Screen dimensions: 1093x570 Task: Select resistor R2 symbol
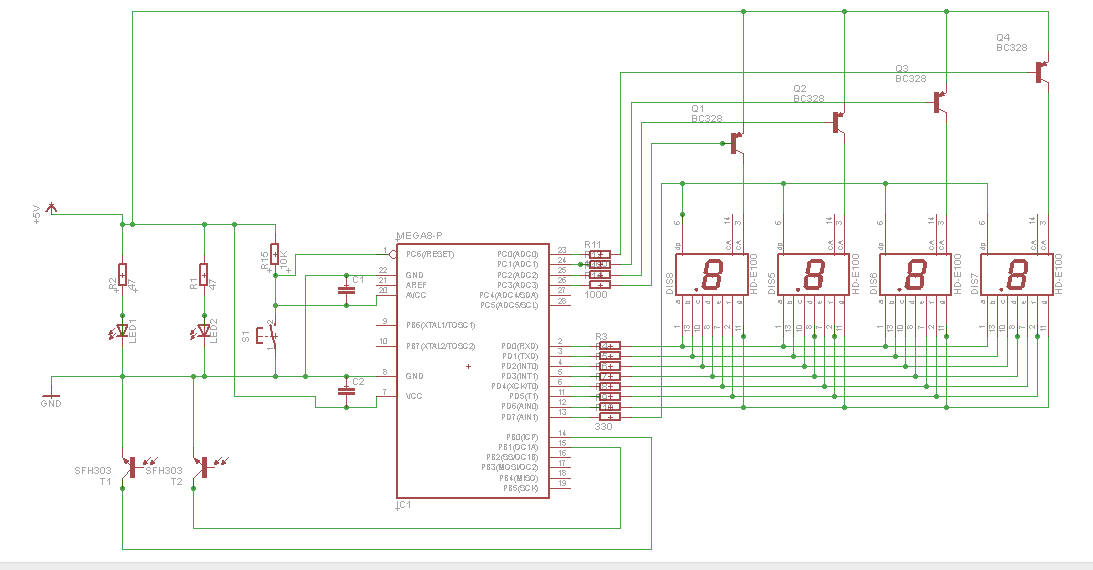pyautogui.click(x=123, y=275)
